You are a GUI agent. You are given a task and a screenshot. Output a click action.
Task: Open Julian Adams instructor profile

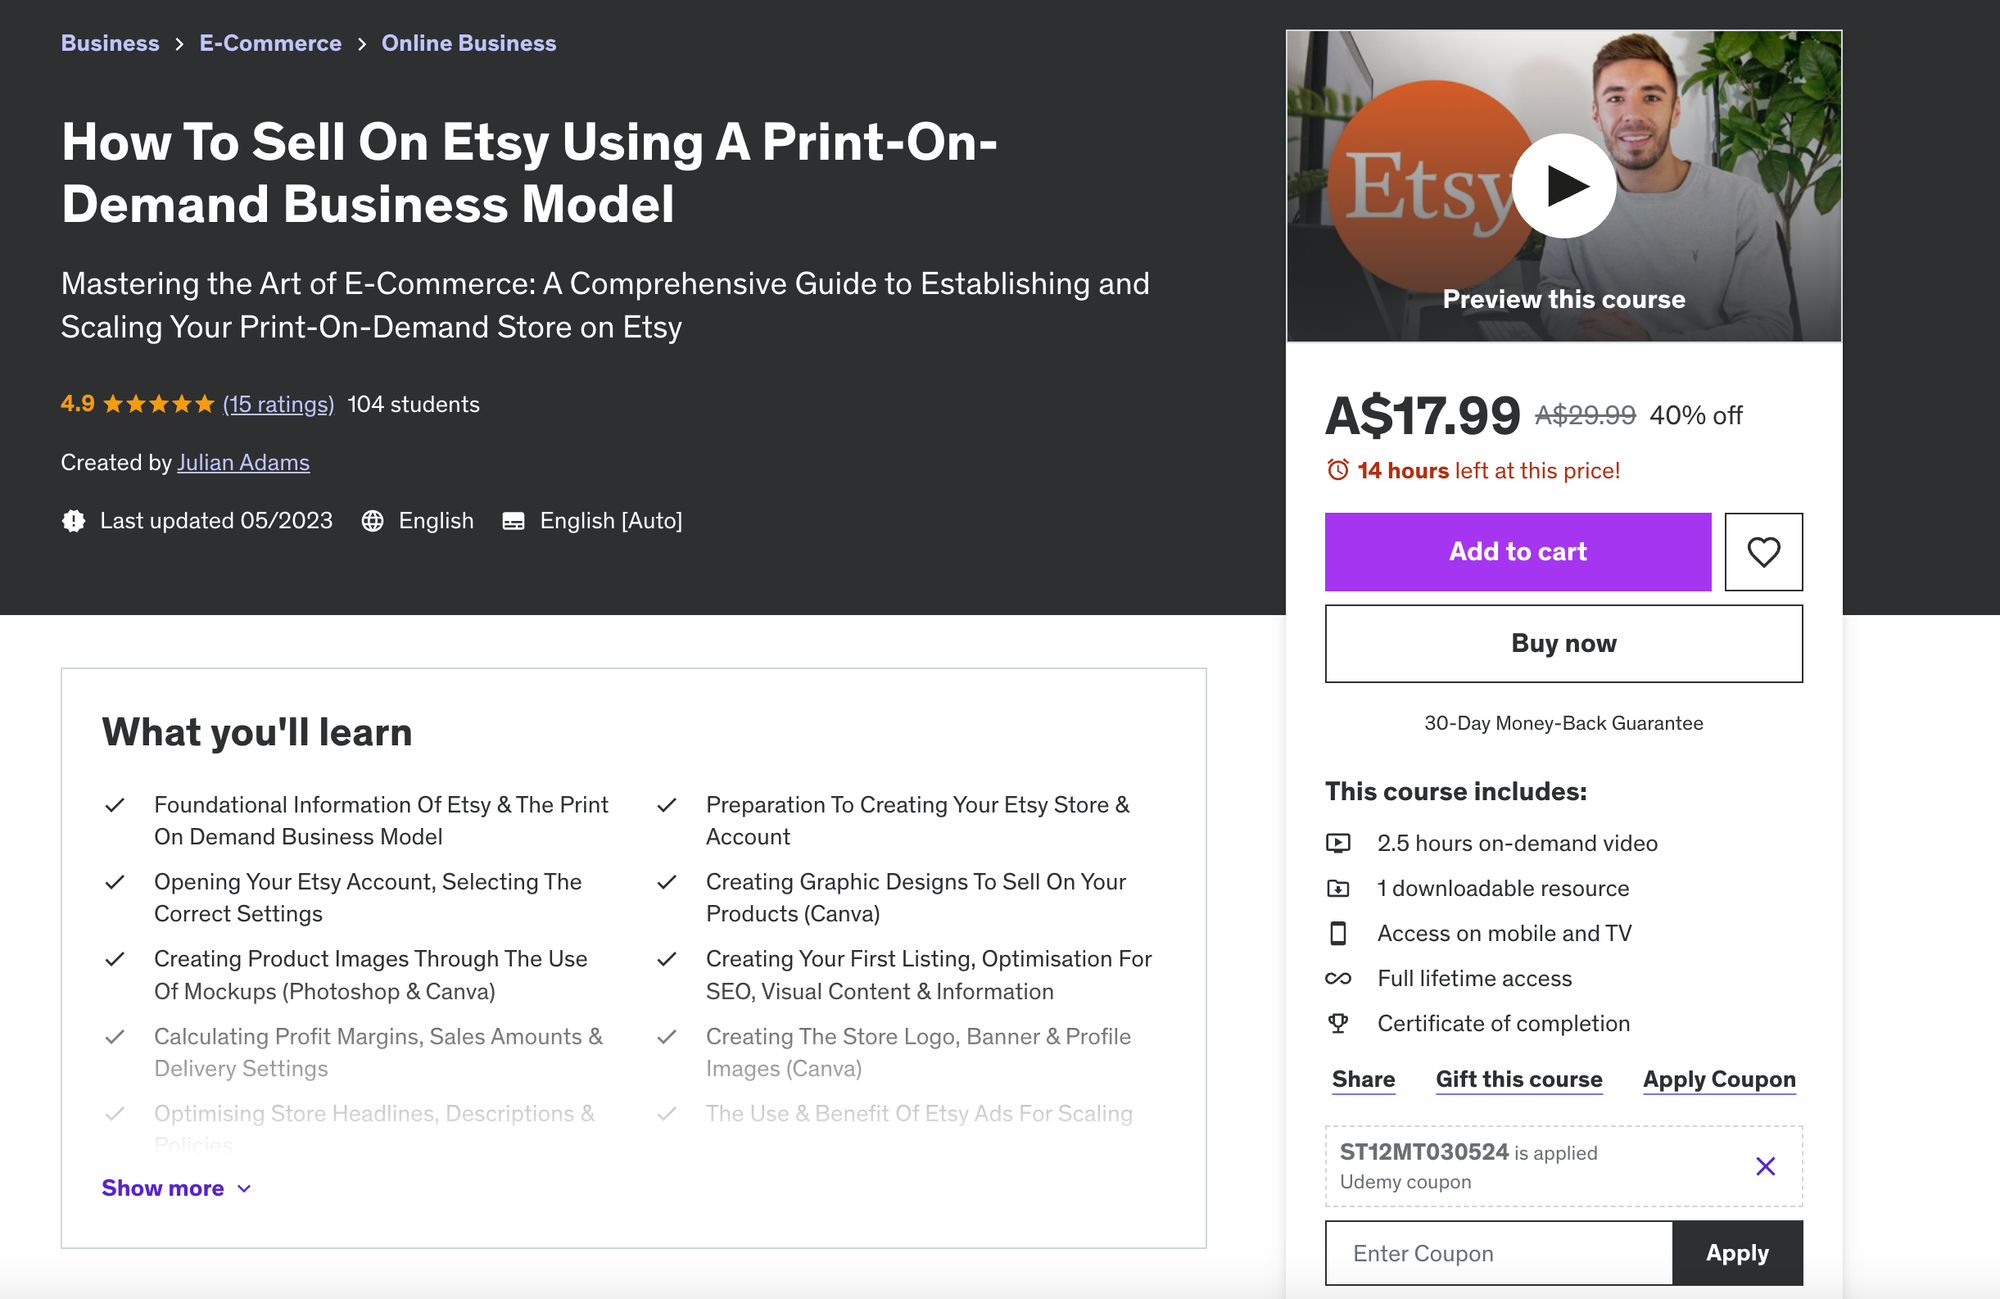tap(243, 462)
